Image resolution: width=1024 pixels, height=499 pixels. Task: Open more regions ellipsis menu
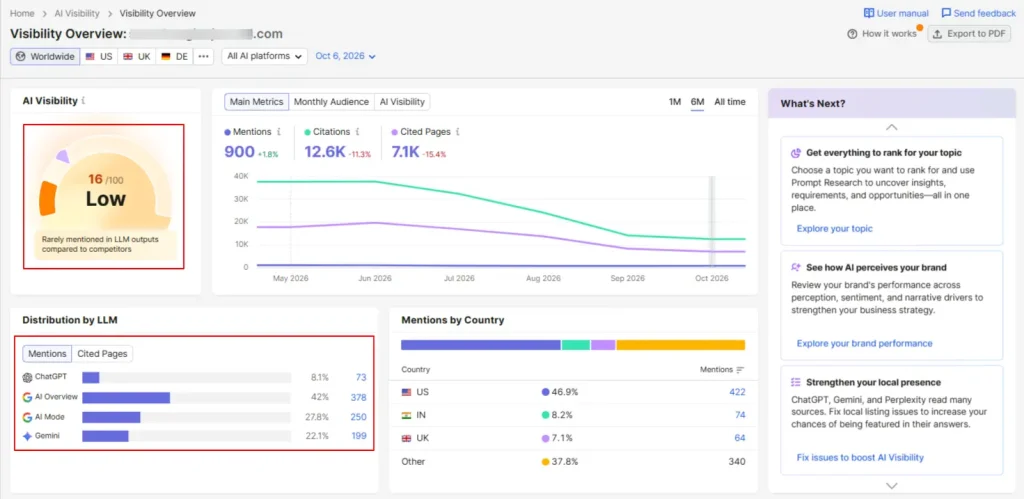point(203,56)
